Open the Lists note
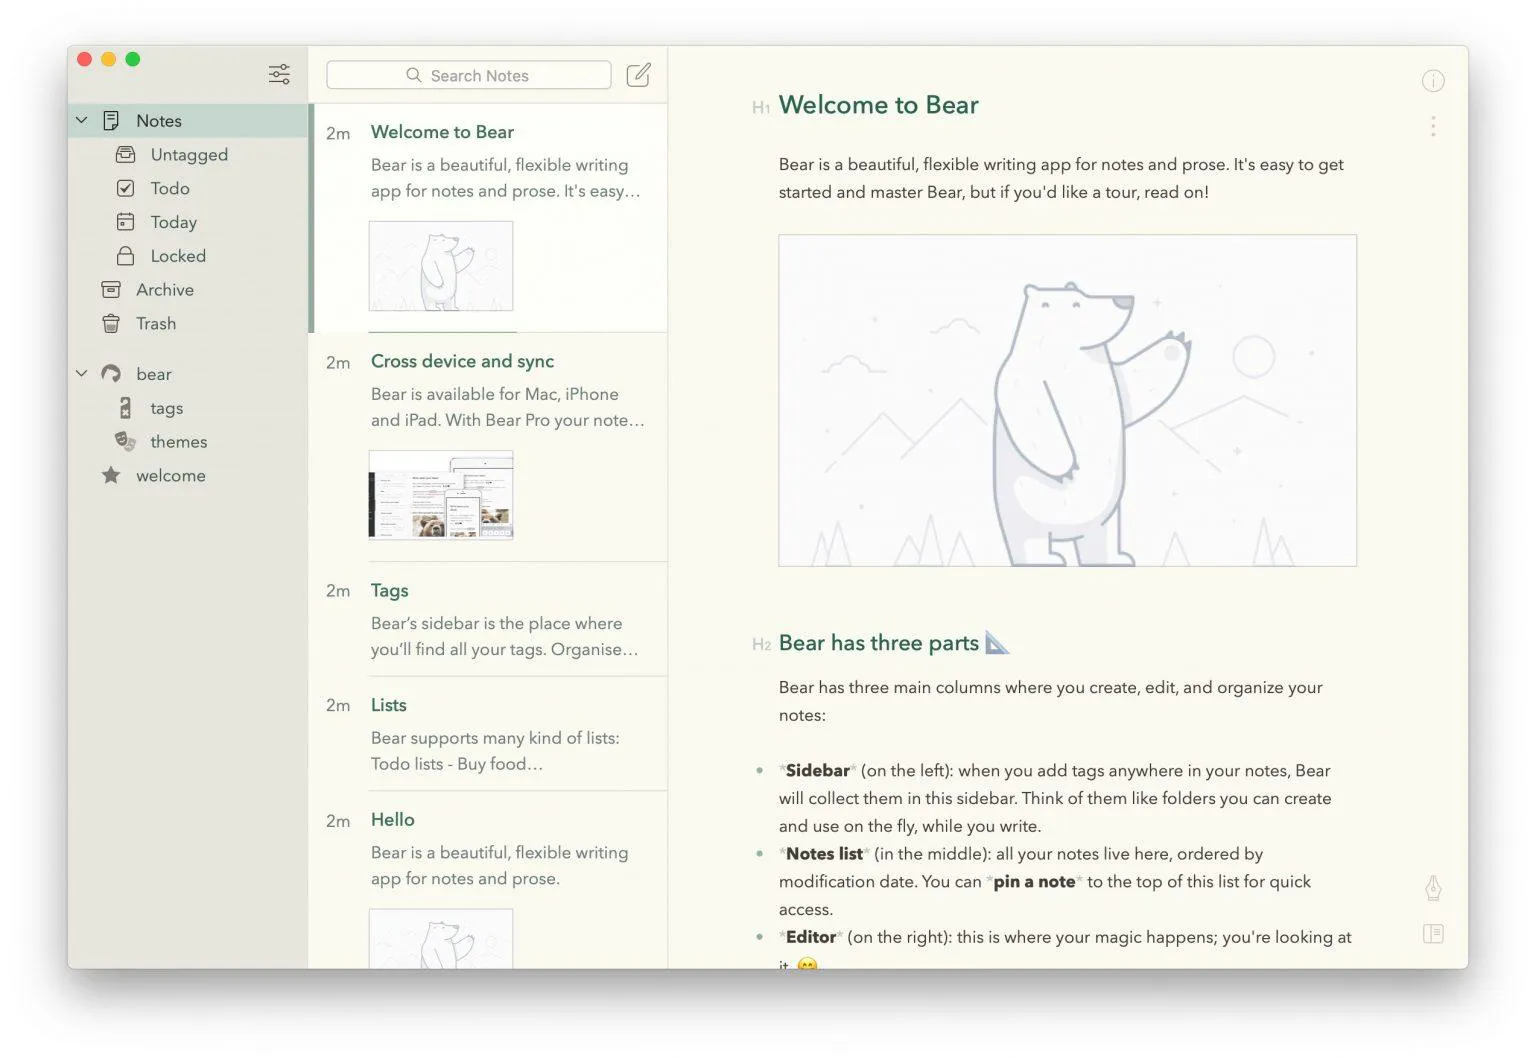This screenshot has width=1536, height=1058. click(488, 734)
